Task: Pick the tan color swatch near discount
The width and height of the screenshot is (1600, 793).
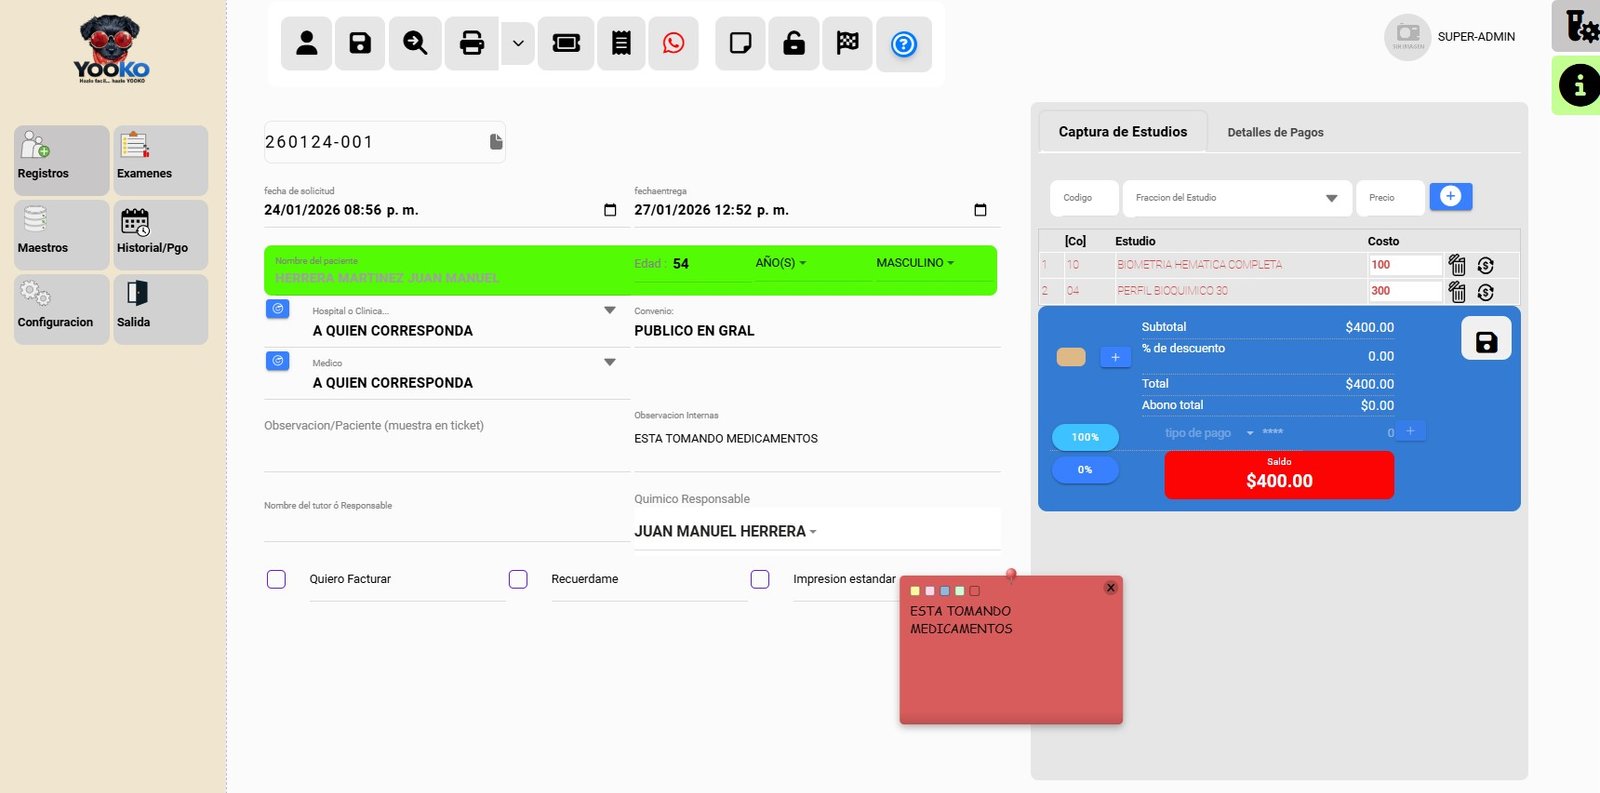Action: point(1071,357)
